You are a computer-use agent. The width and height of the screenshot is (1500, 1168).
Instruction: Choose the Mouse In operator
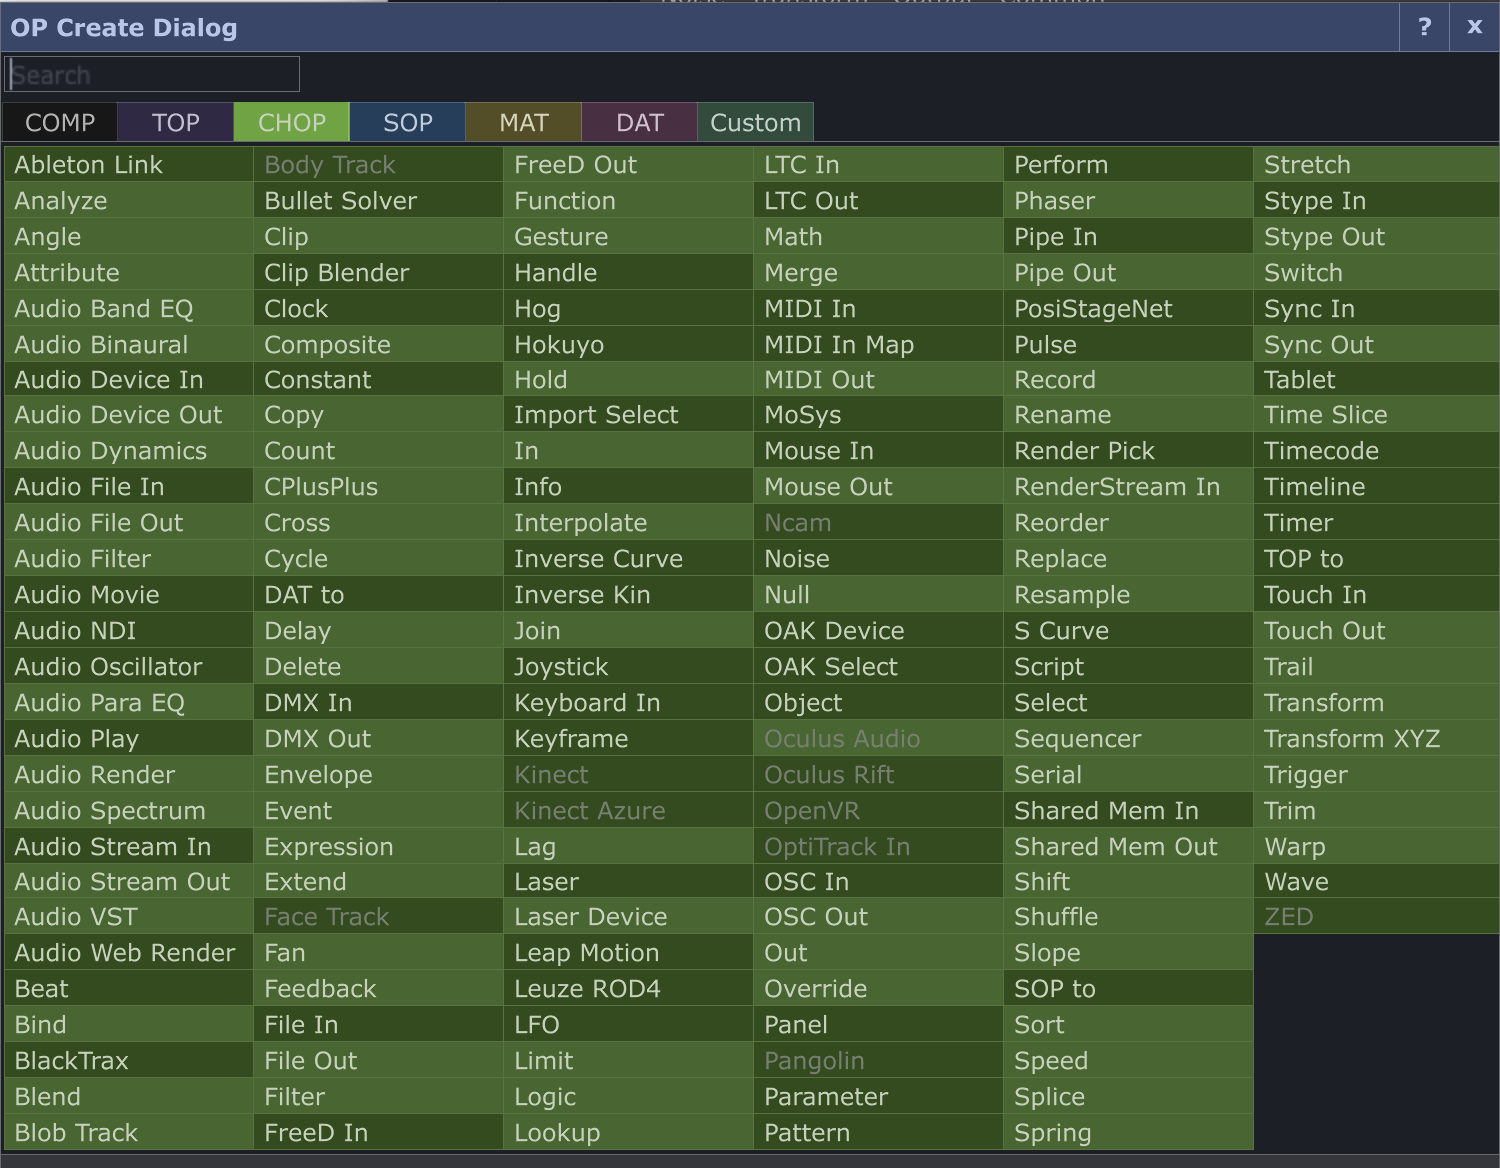878,451
